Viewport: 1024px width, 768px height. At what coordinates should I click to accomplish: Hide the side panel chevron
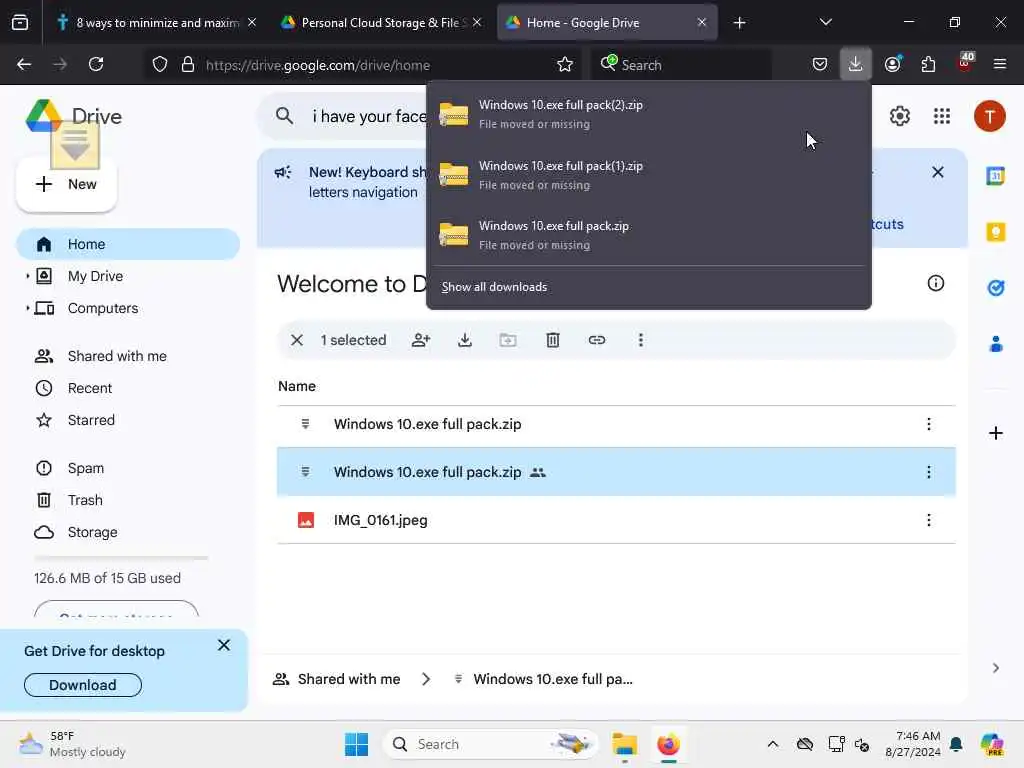(995, 667)
